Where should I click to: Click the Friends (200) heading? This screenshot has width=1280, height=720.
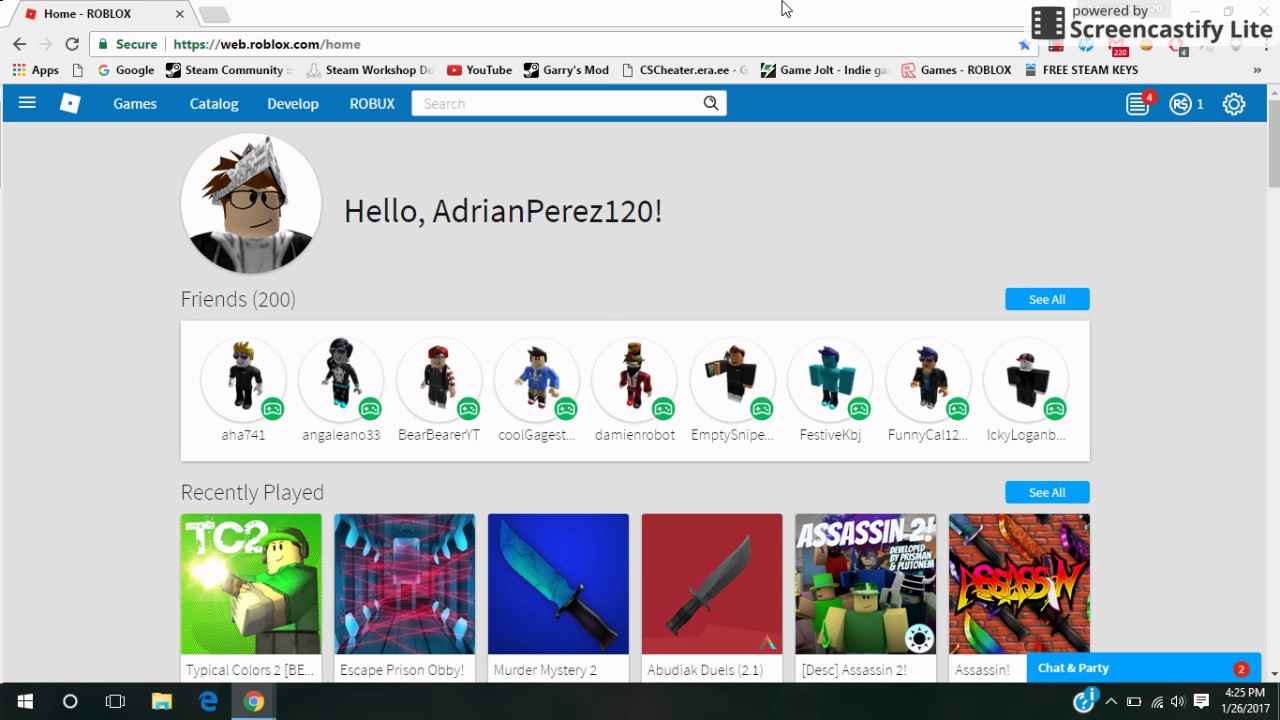(x=238, y=299)
